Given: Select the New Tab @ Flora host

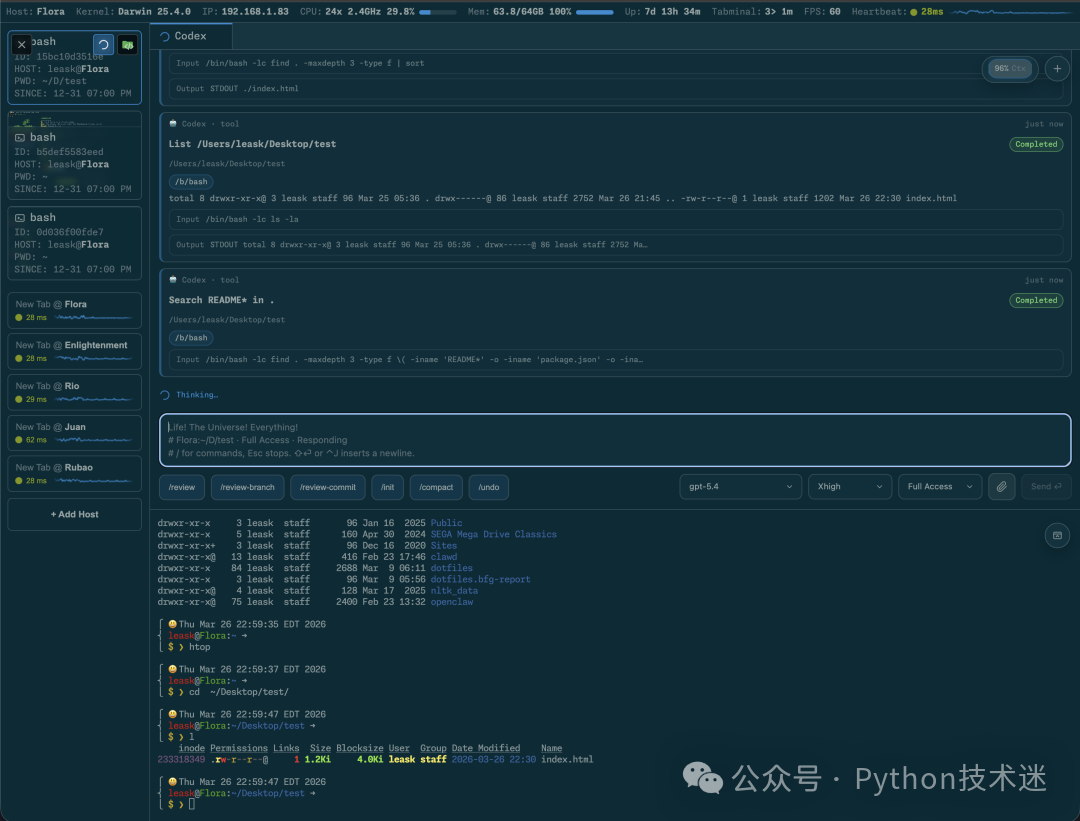Looking at the screenshot, I should click(x=74, y=311).
